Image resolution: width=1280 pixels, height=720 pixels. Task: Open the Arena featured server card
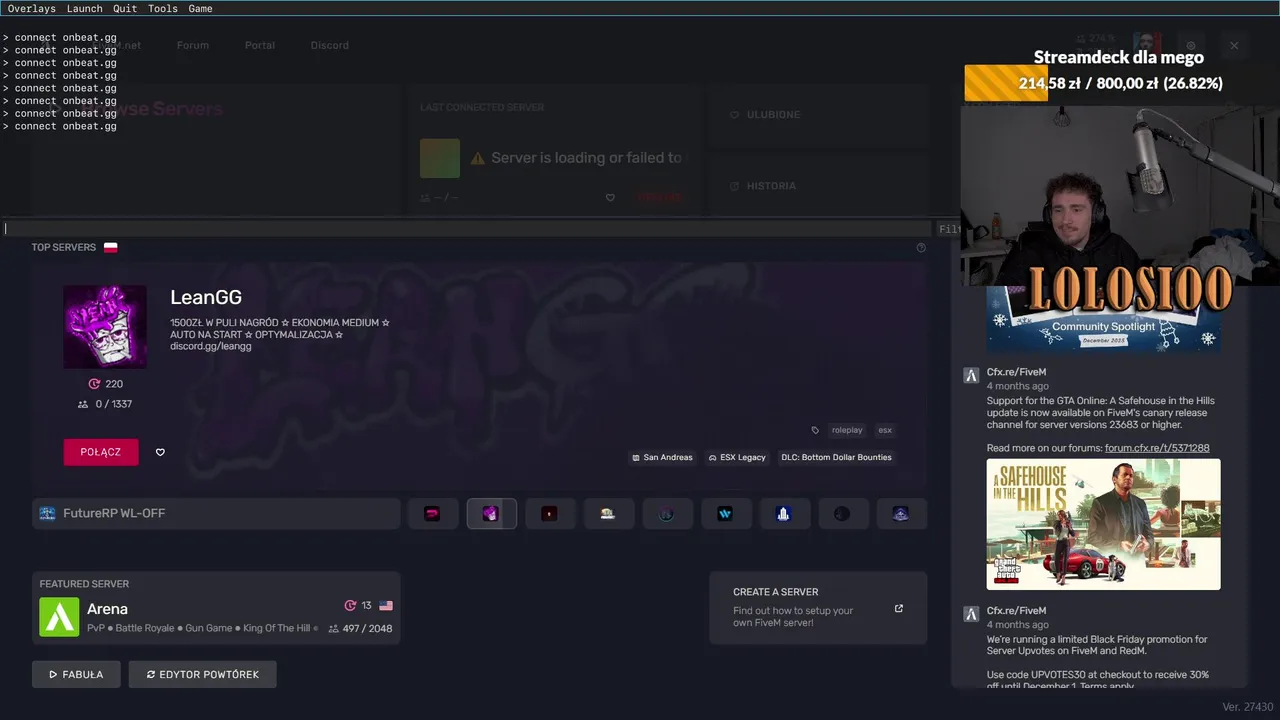(x=216, y=608)
